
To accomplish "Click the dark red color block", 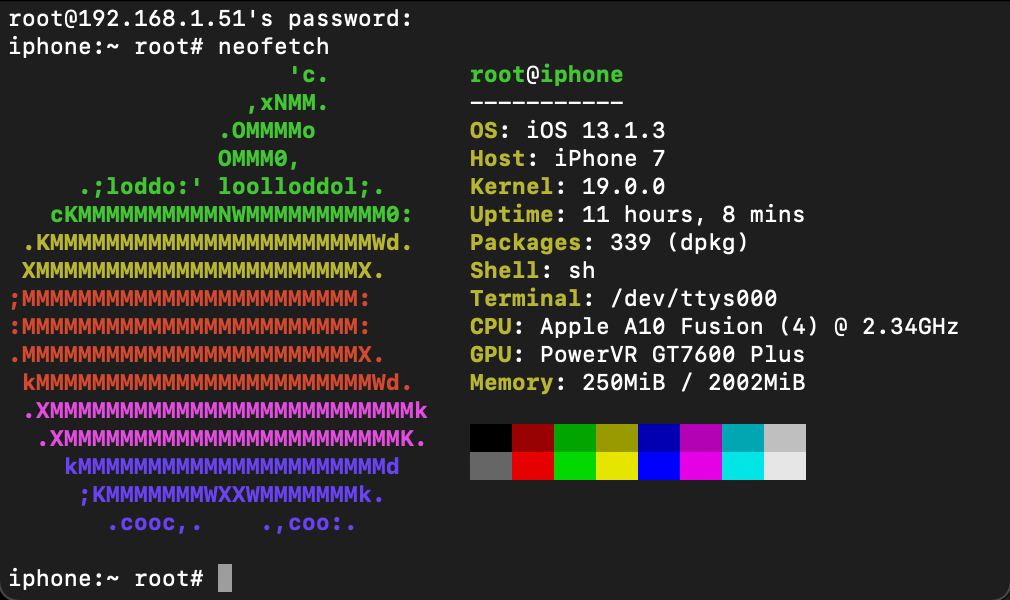I will tap(533, 438).
